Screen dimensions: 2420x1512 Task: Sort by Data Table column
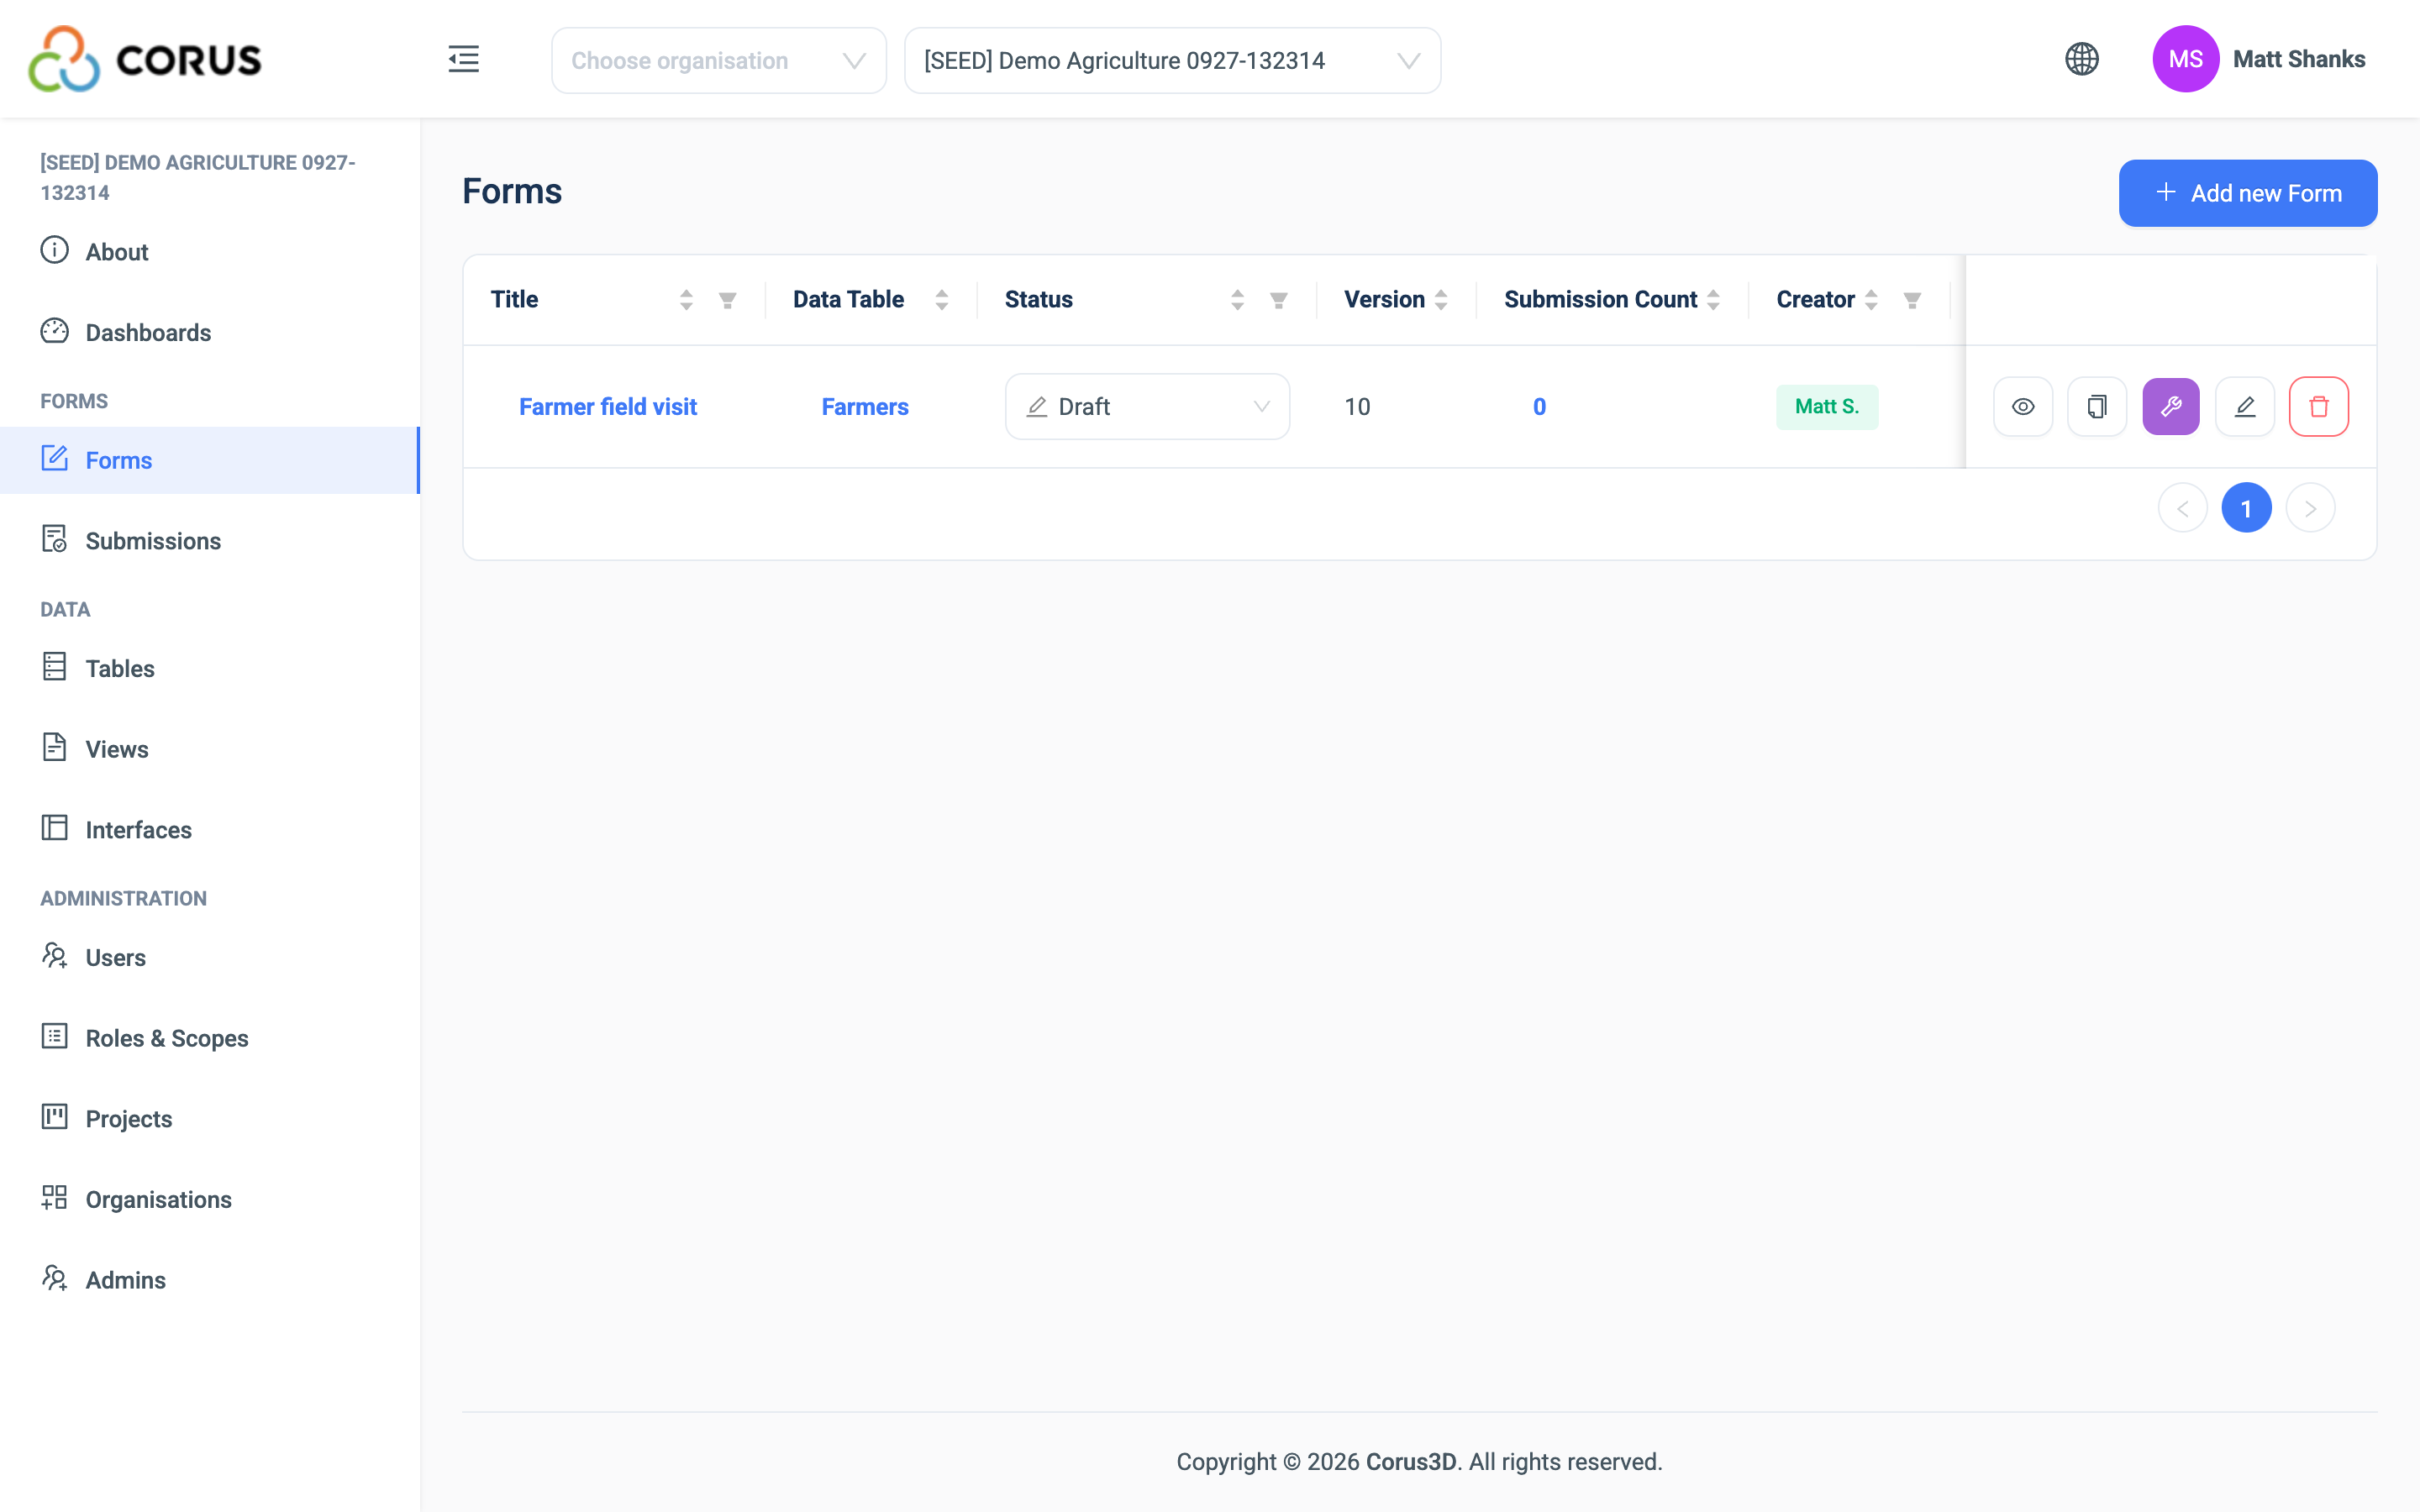tap(941, 300)
